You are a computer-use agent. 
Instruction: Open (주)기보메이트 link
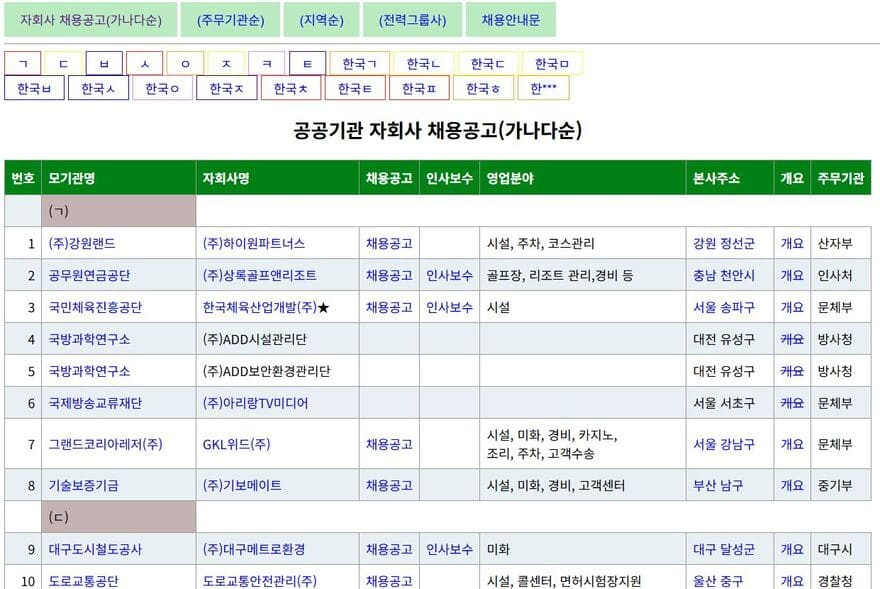pos(242,485)
